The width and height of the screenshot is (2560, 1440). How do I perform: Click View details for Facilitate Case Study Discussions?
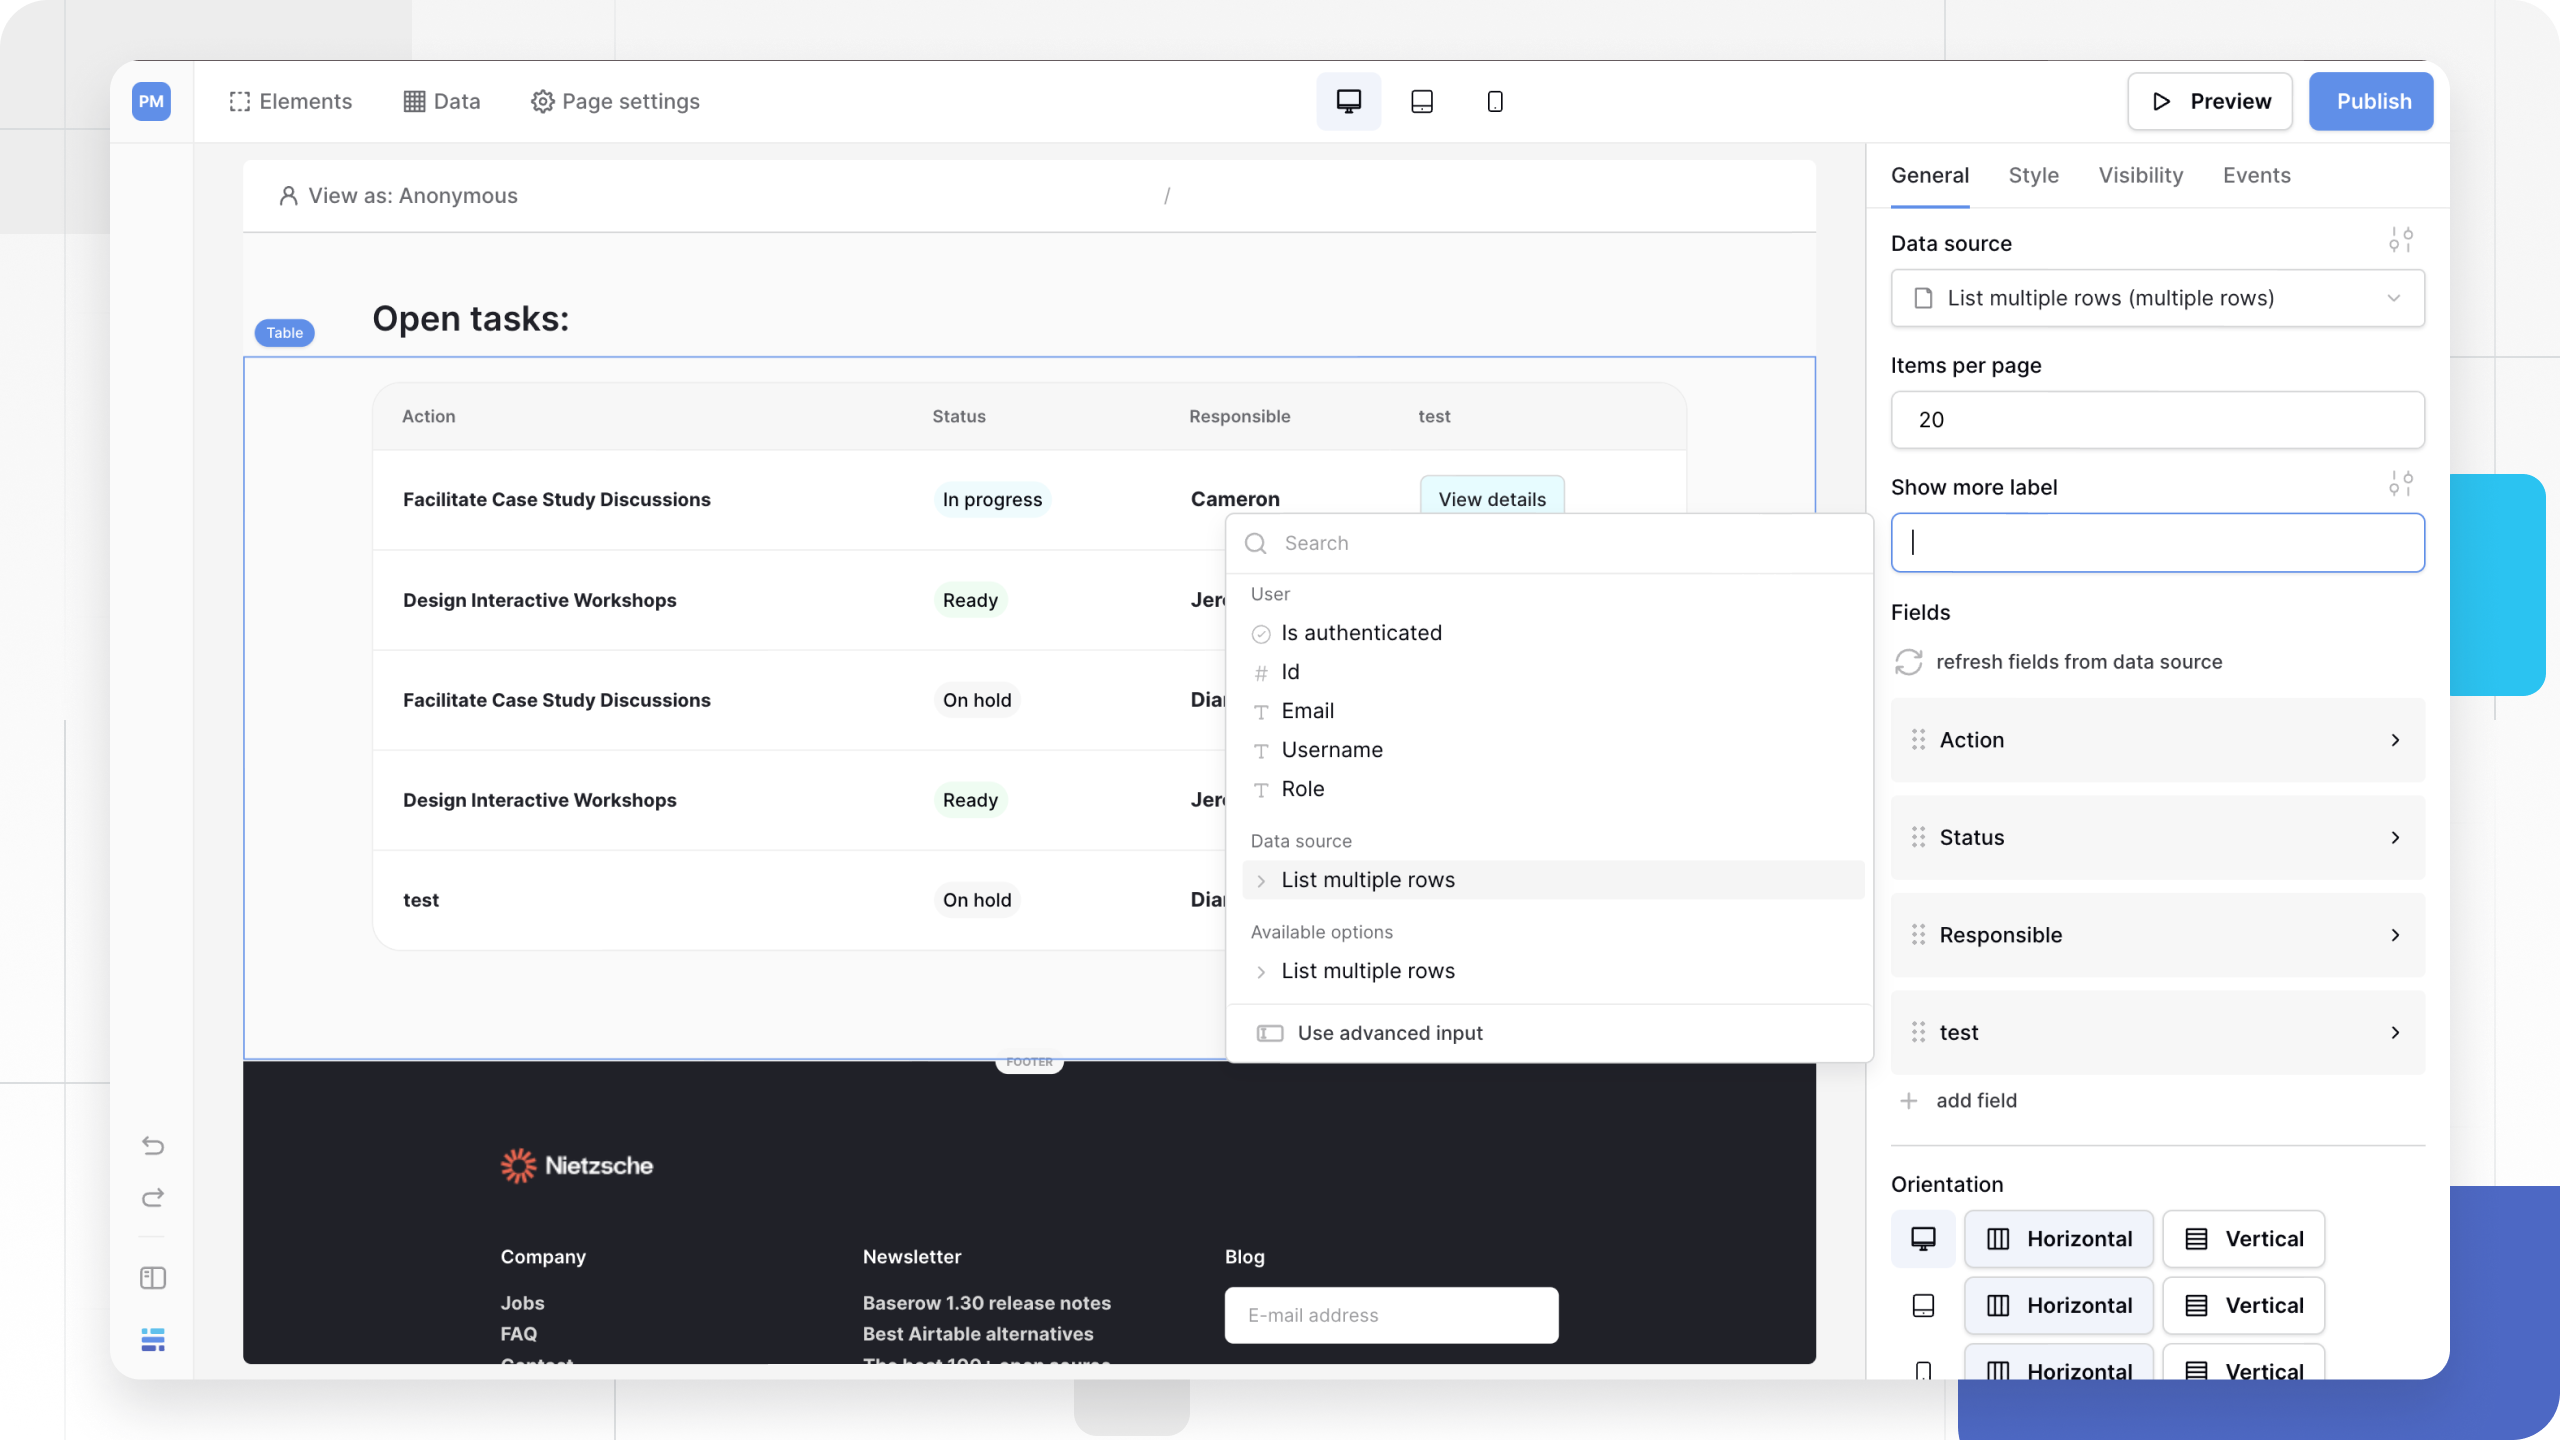[x=1491, y=498]
